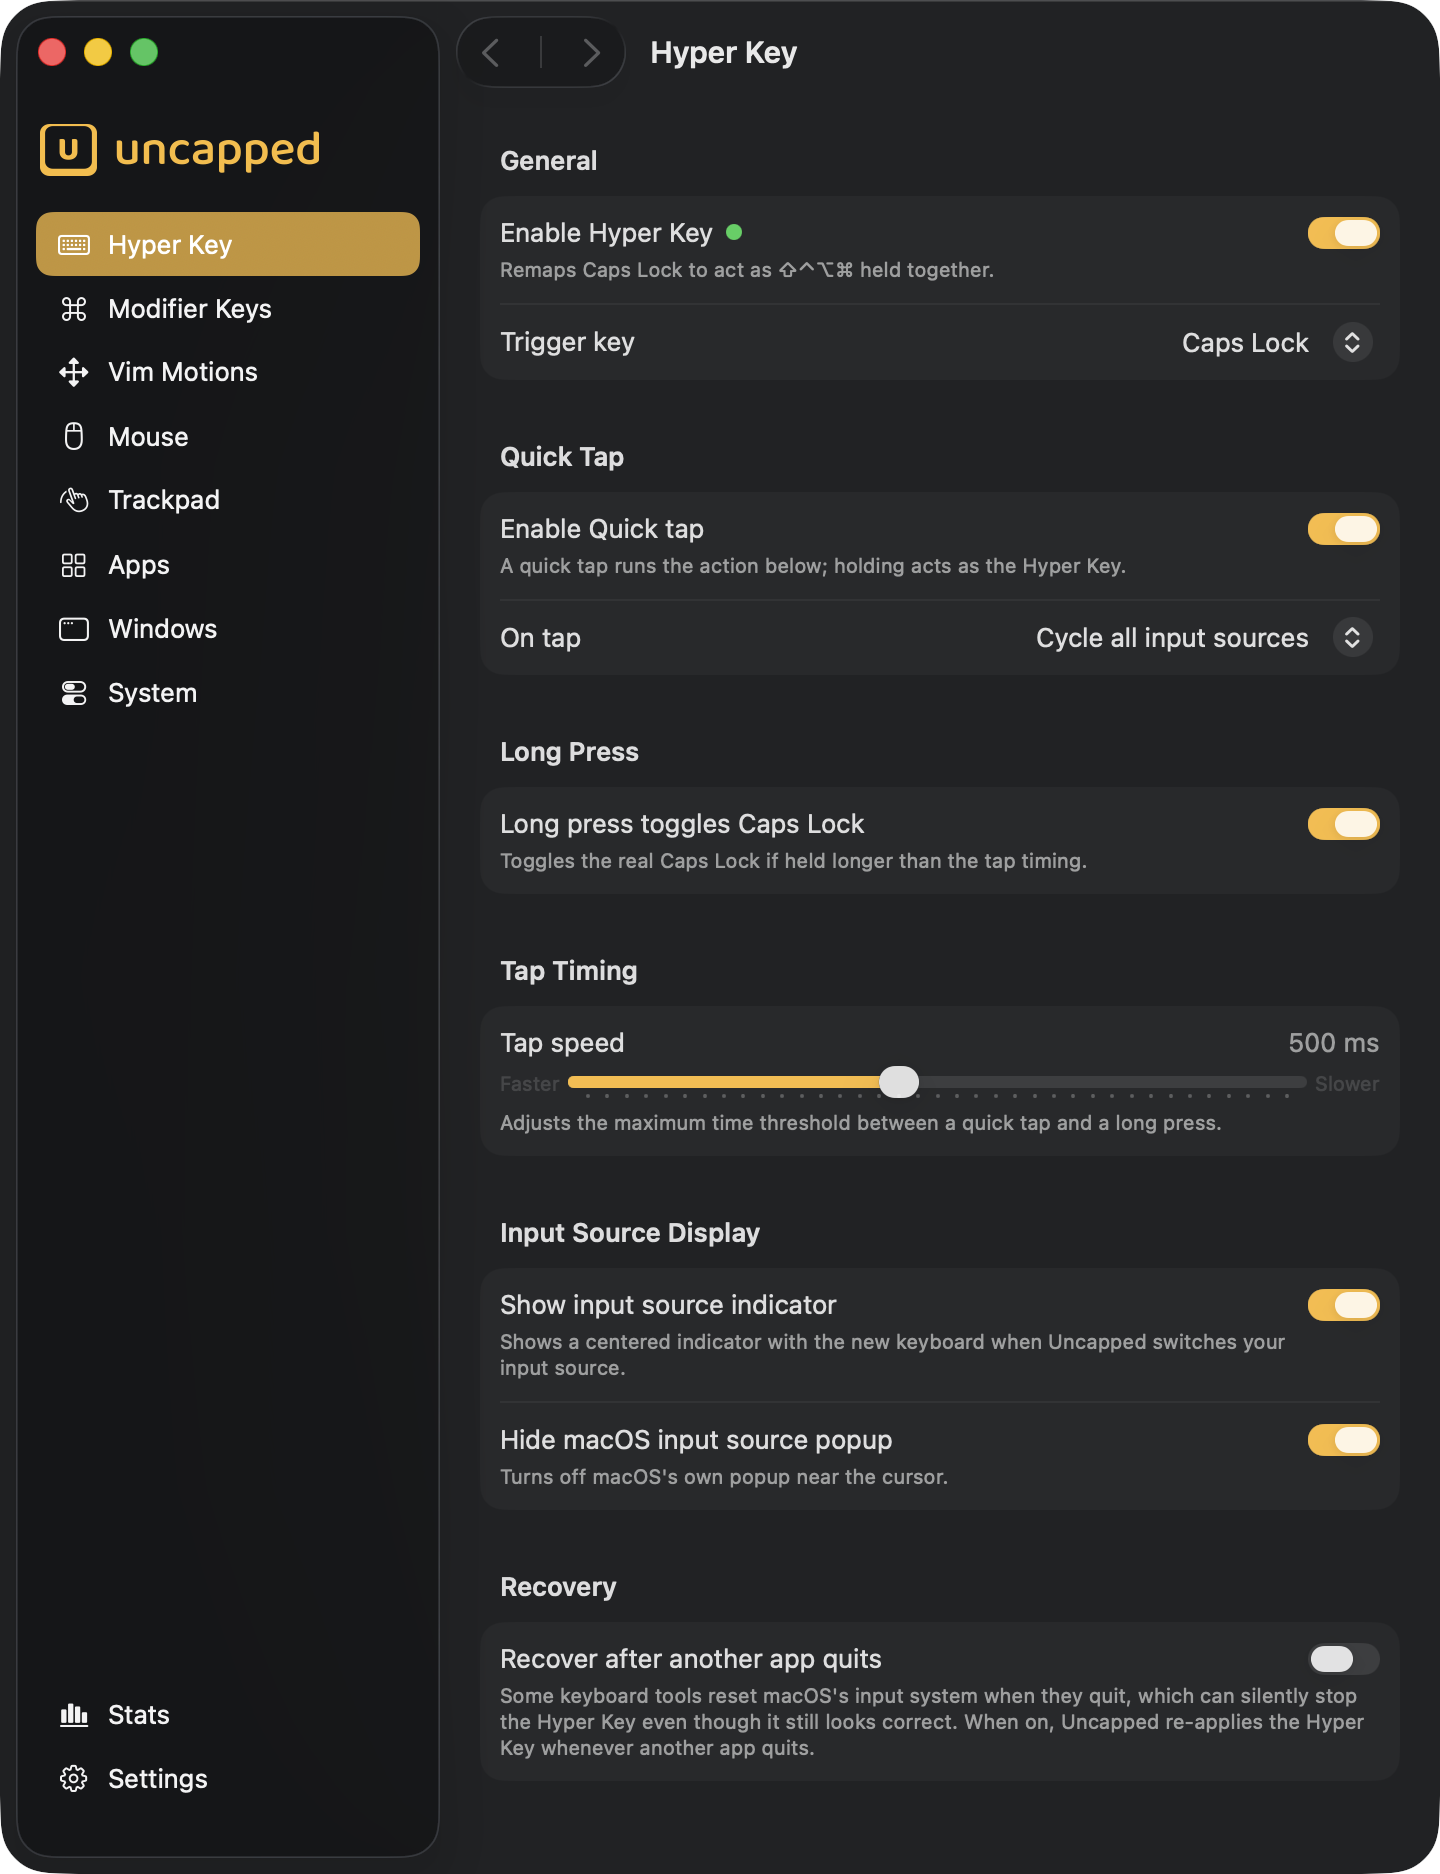The image size is (1440, 1874).
Task: Click the unfilled Tap speed track
Action: tap(1112, 1082)
